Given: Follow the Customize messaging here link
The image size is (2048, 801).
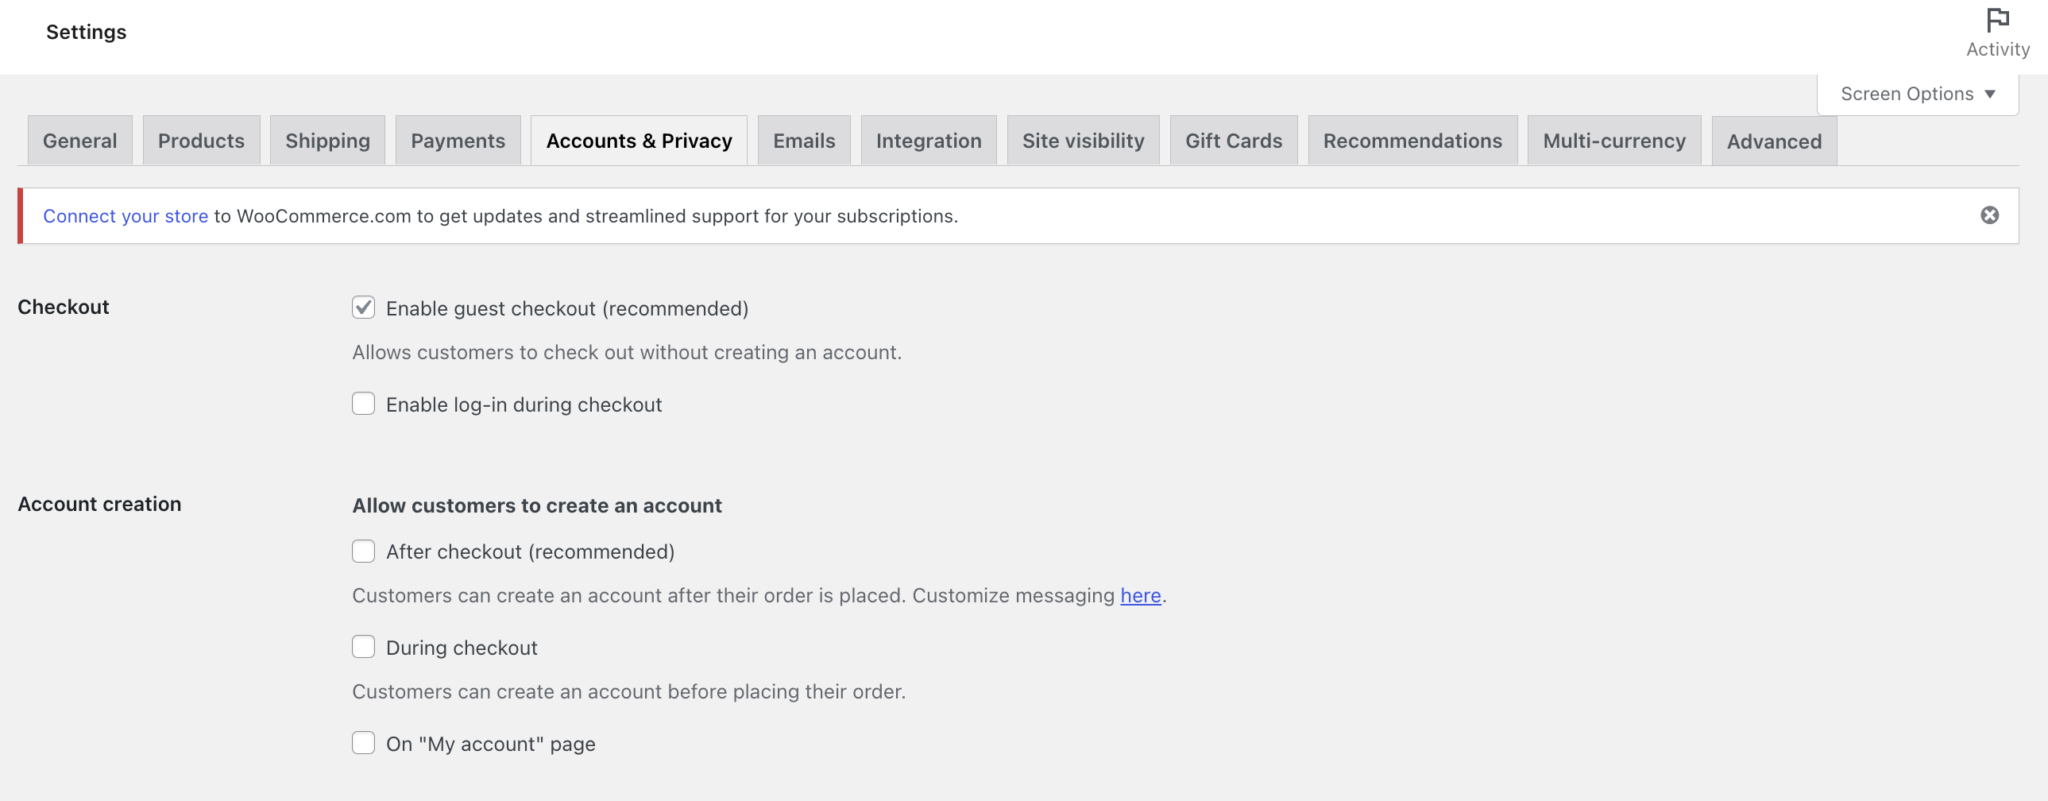Looking at the screenshot, I should pyautogui.click(x=1140, y=596).
